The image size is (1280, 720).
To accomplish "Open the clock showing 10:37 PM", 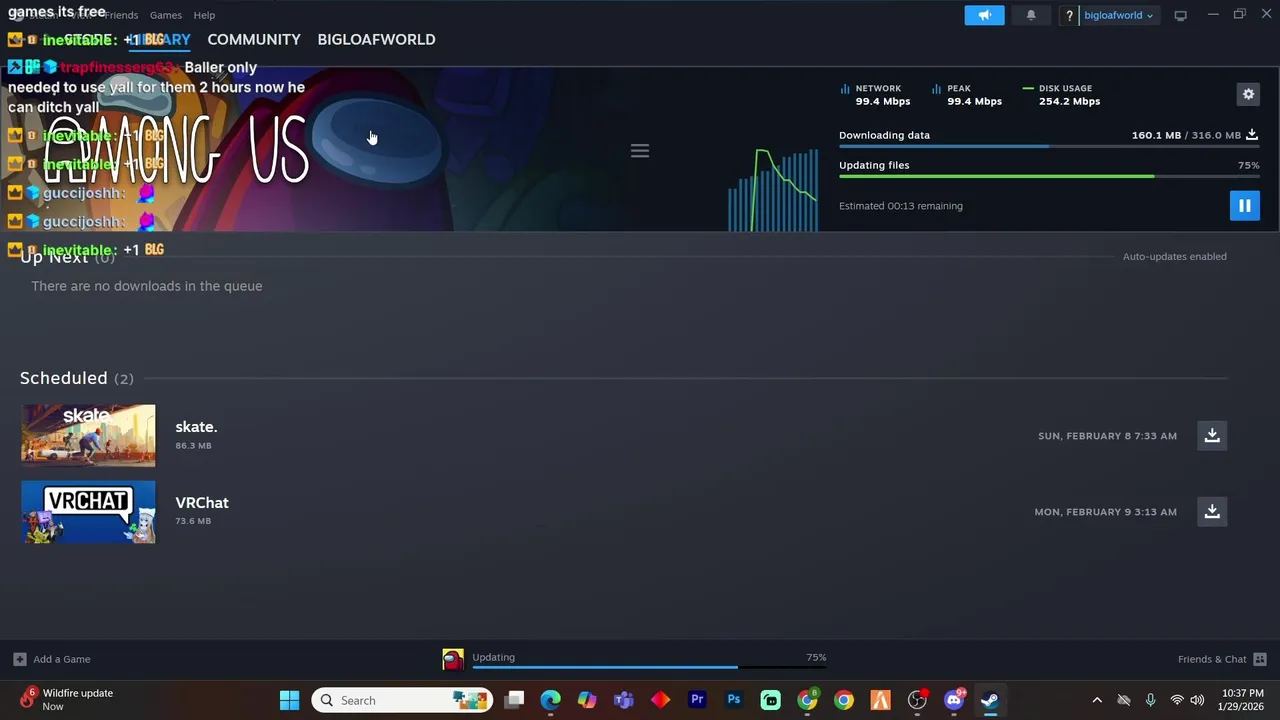I will point(1243,699).
